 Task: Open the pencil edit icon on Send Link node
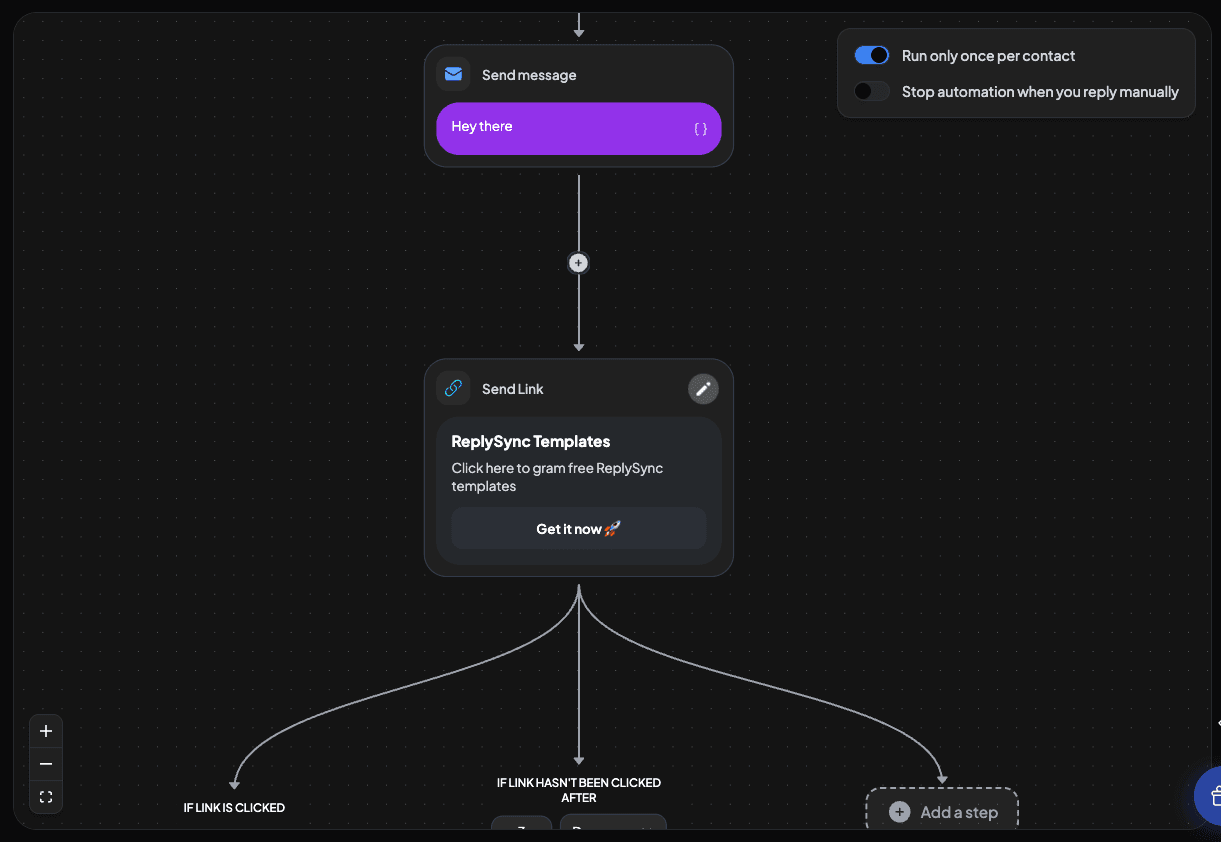[703, 388]
